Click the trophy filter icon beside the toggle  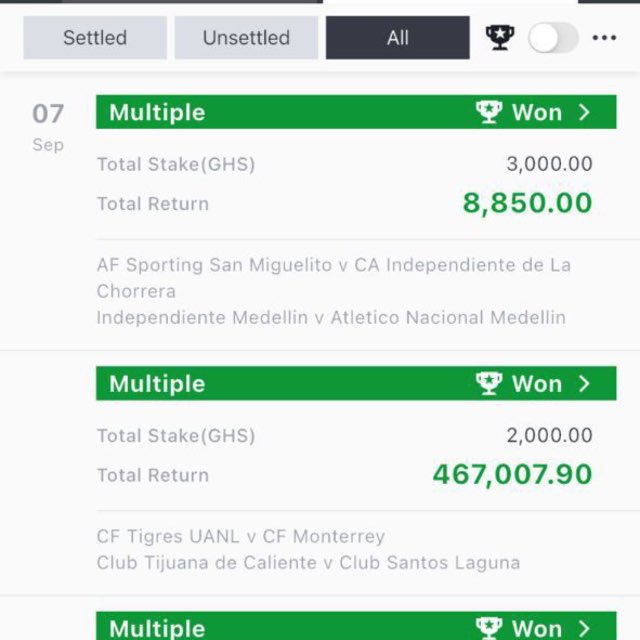point(500,38)
